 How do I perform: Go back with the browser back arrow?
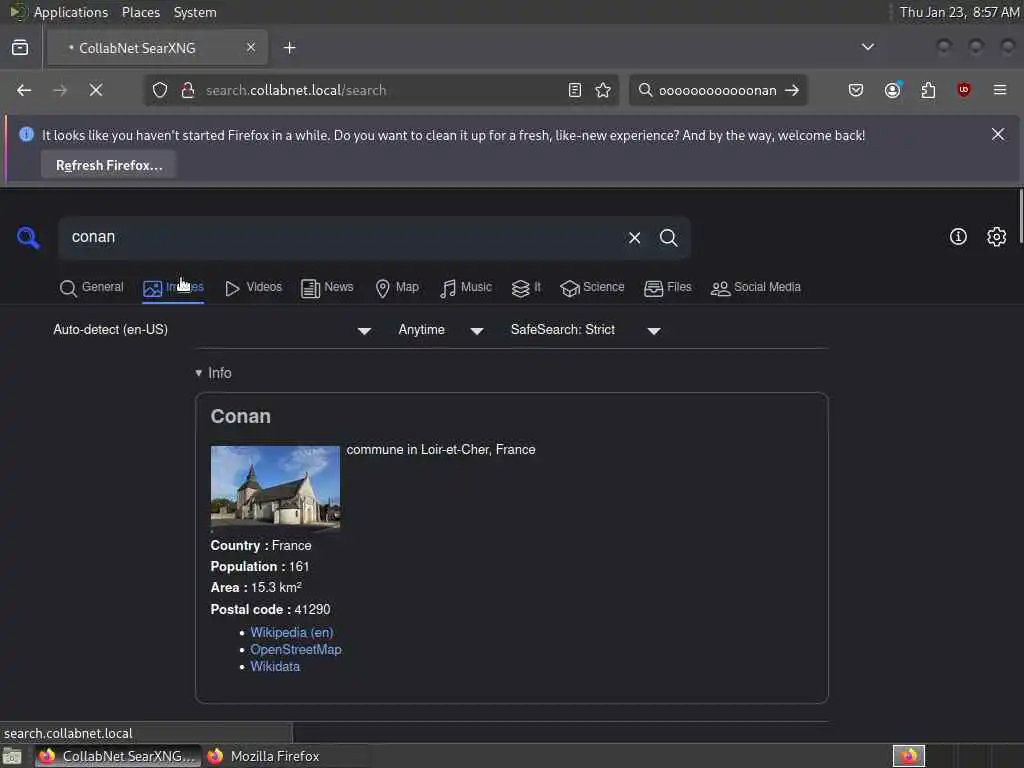pyautogui.click(x=24, y=90)
